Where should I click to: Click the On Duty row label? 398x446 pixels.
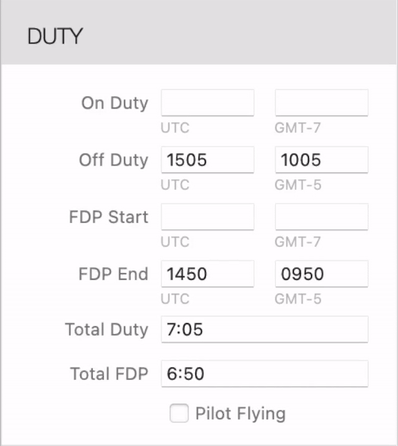(115, 103)
